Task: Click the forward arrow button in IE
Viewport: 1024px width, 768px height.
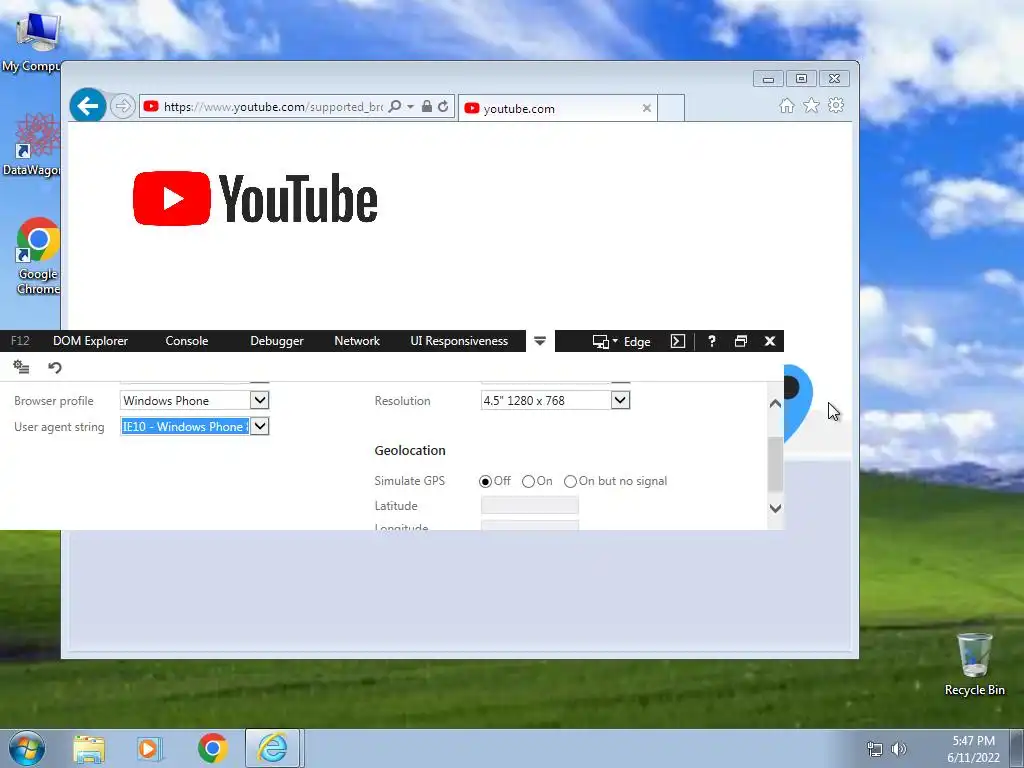Action: point(122,106)
